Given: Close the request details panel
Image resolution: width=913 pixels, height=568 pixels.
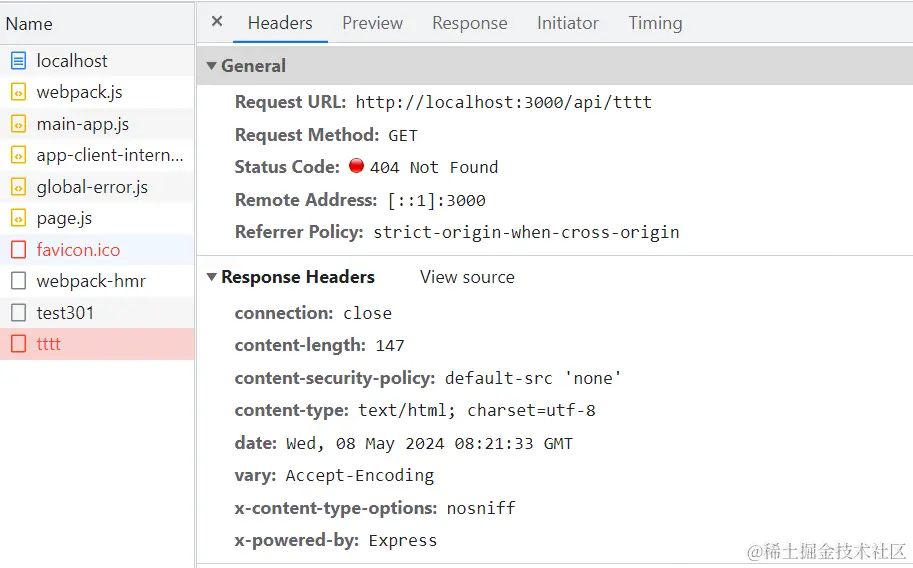Looking at the screenshot, I should (217, 22).
